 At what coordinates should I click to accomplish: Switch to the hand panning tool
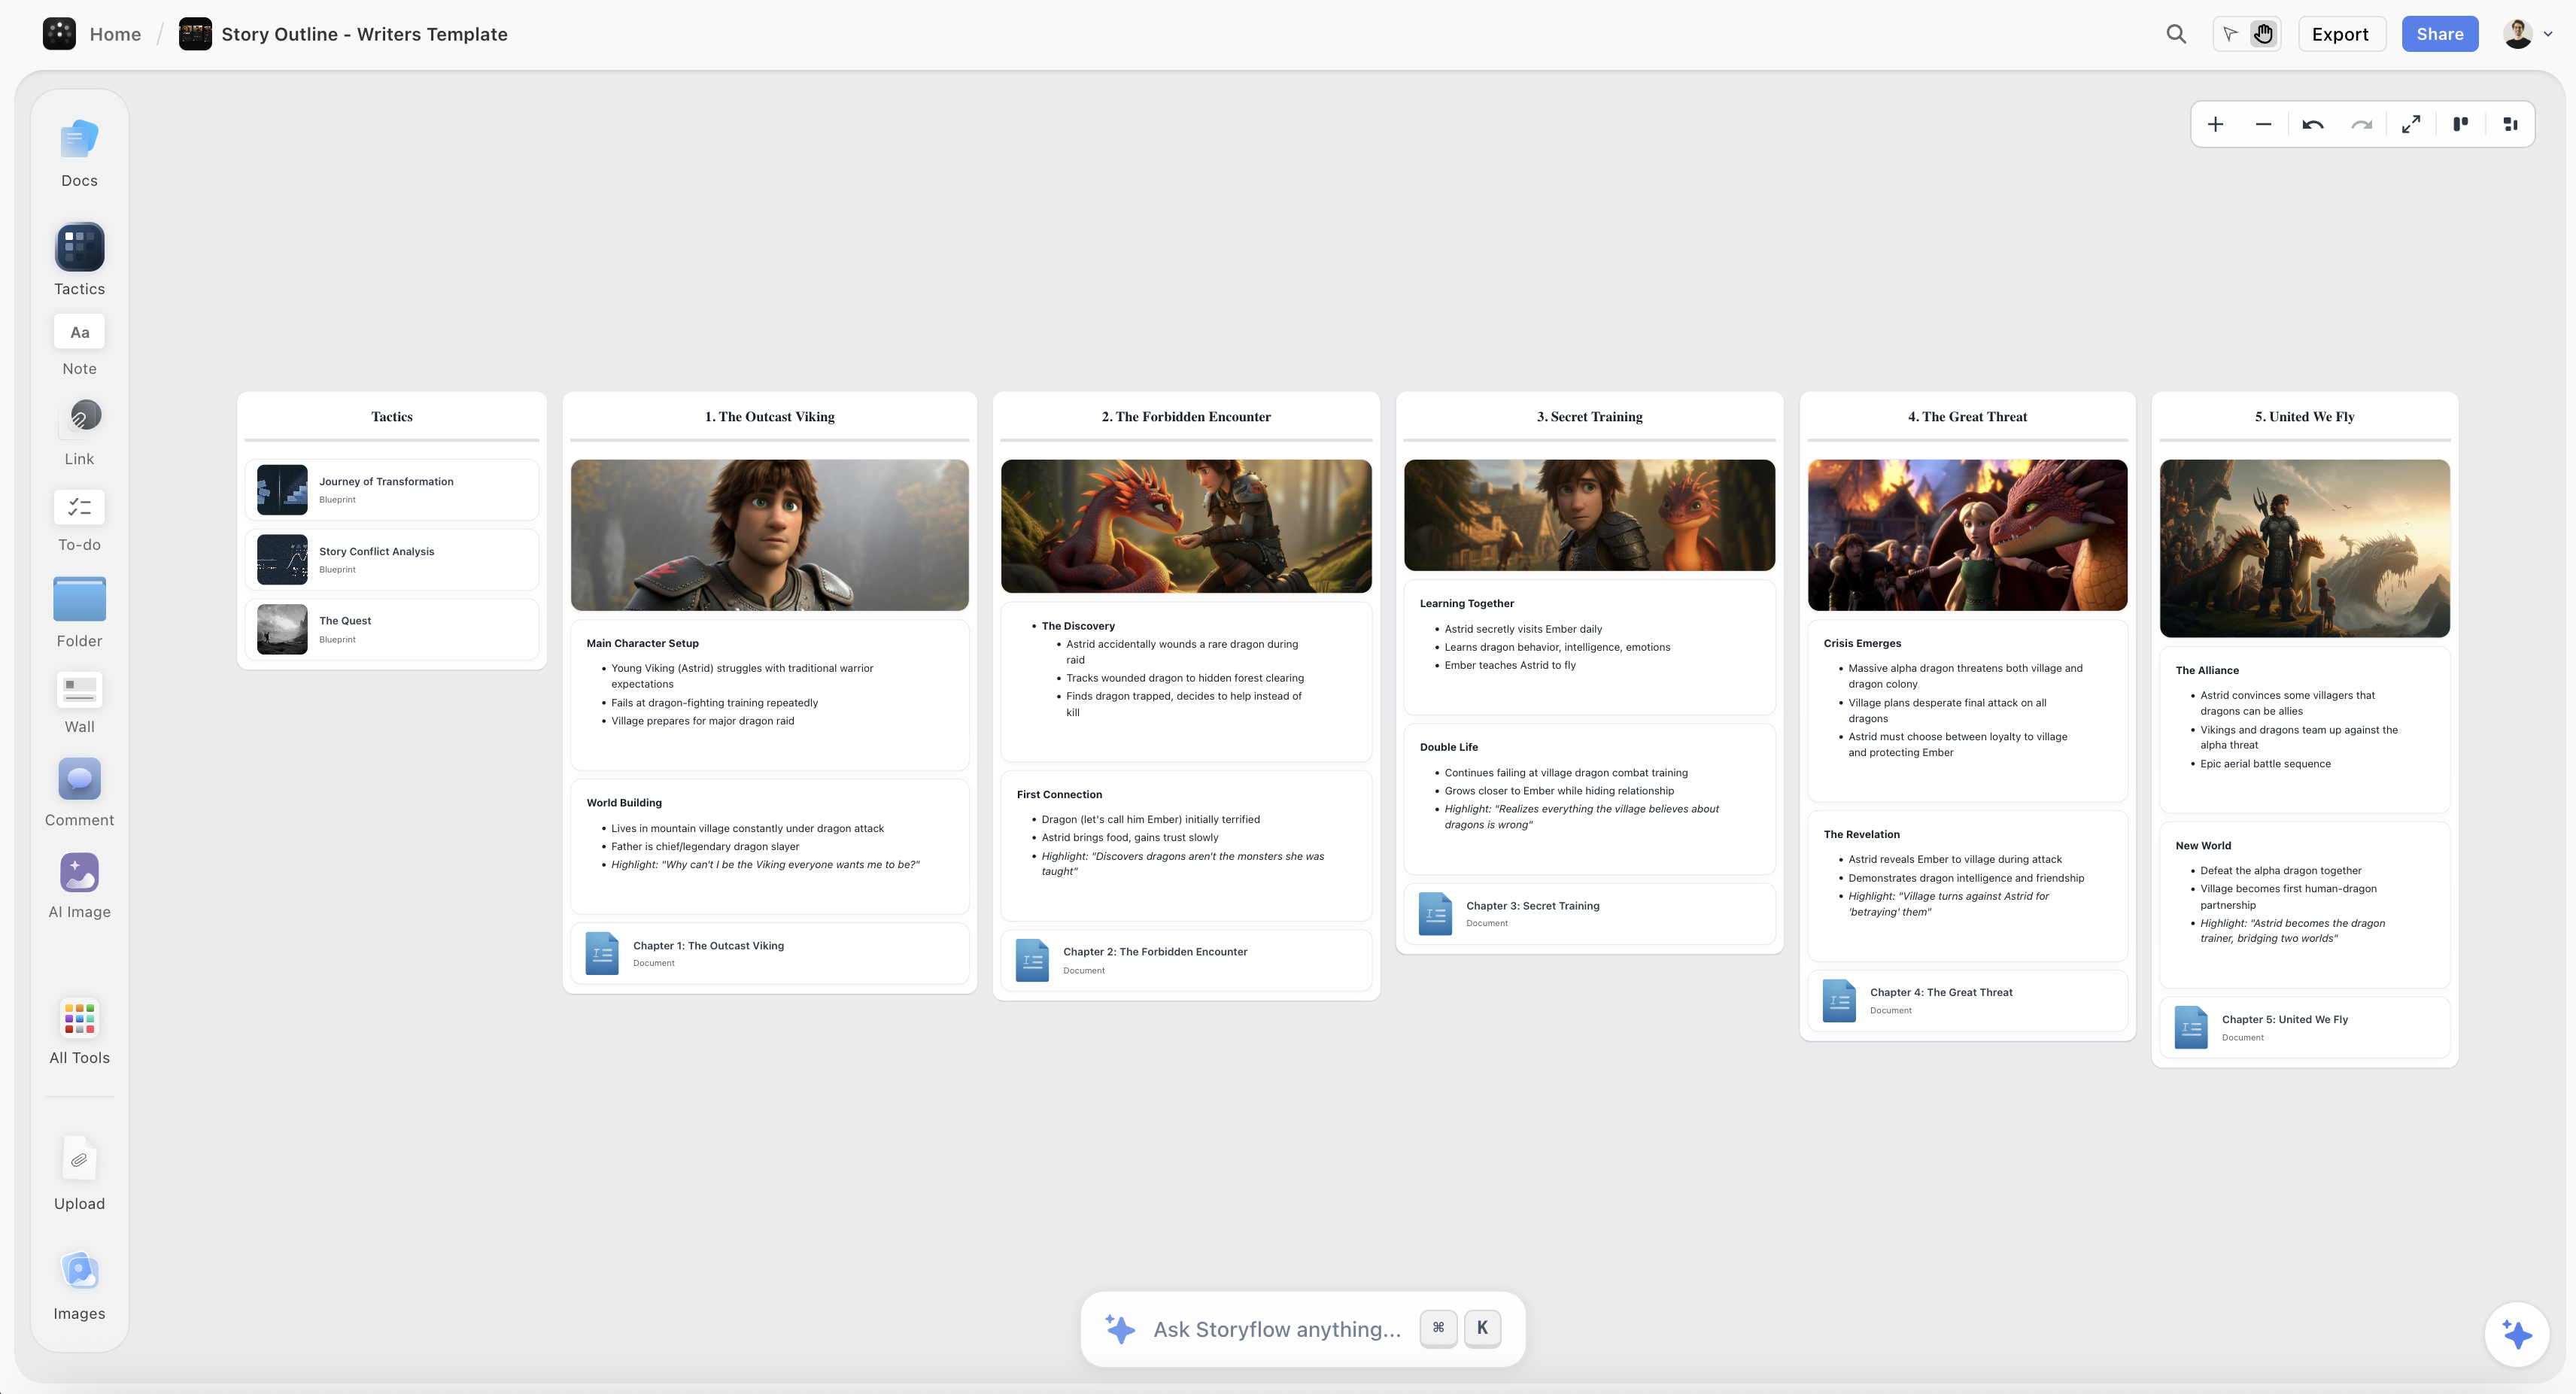(x=2263, y=33)
